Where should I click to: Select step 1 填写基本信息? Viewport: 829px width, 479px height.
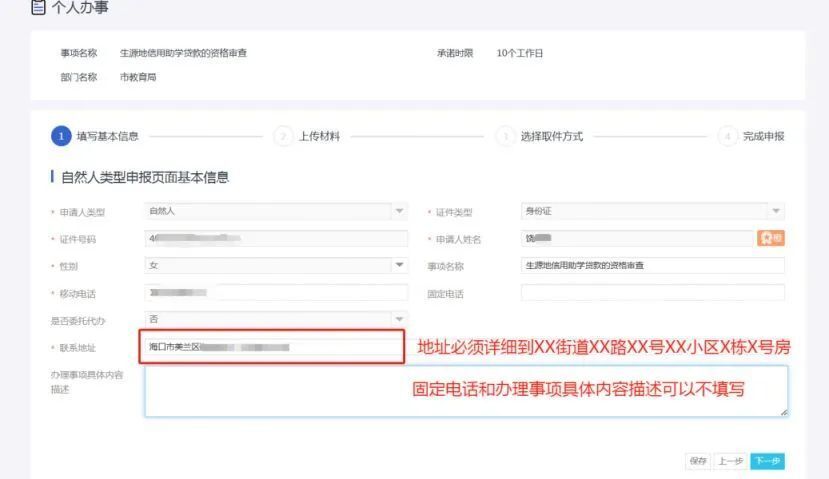coord(95,136)
